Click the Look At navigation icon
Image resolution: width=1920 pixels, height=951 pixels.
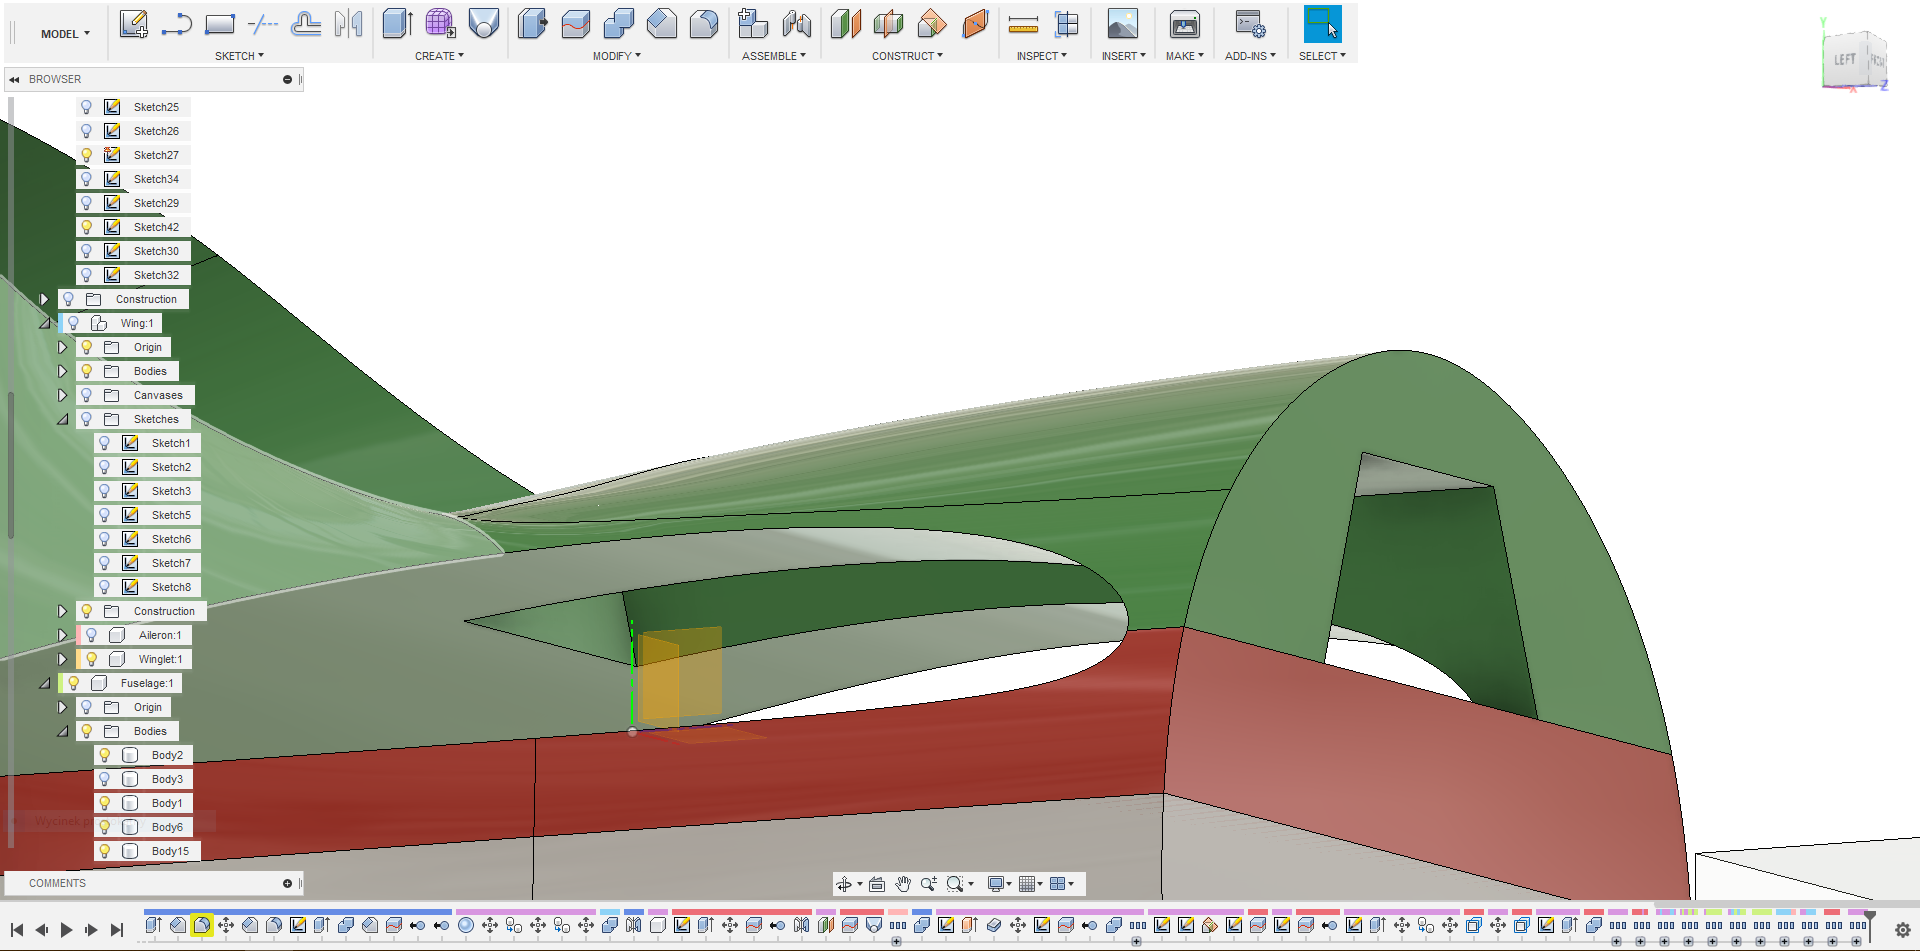pos(877,884)
